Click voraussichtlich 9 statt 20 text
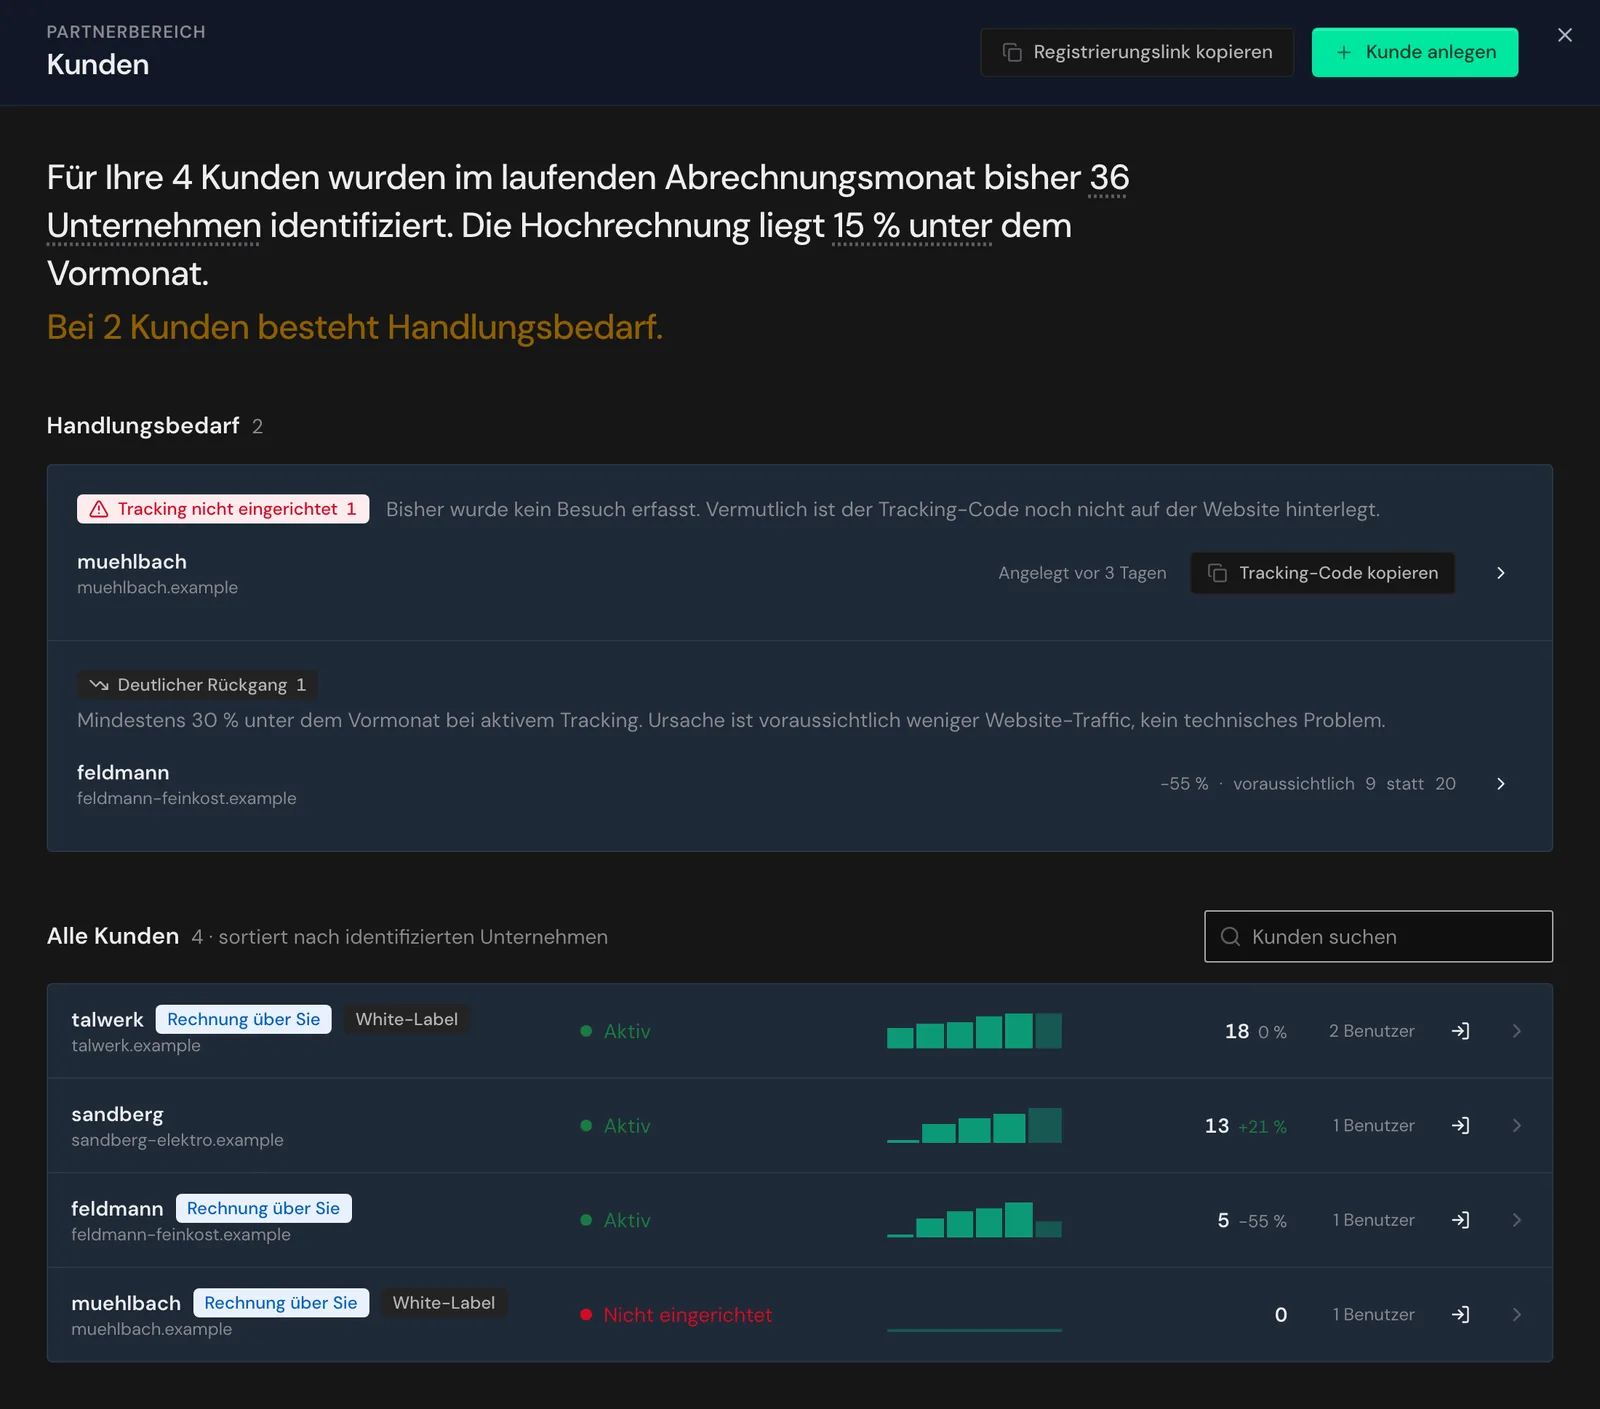The image size is (1600, 1409). tap(1344, 784)
